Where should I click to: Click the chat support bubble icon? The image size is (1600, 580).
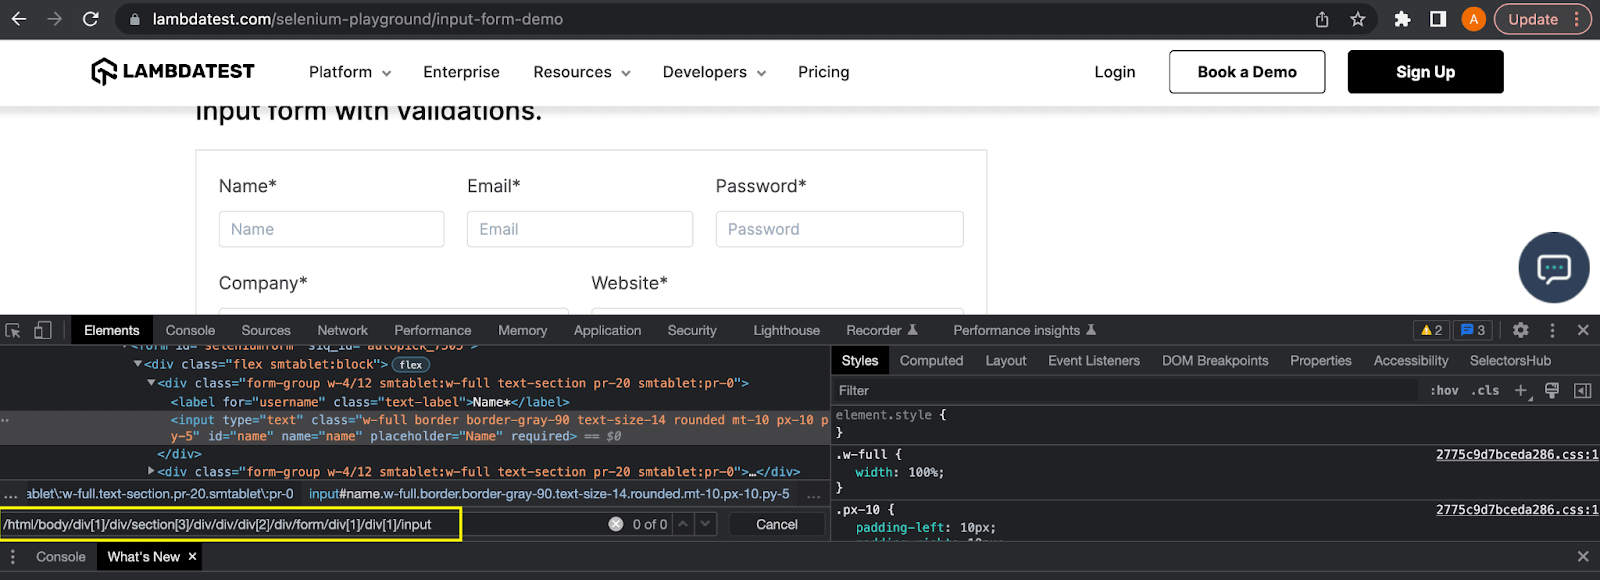[x=1553, y=268]
